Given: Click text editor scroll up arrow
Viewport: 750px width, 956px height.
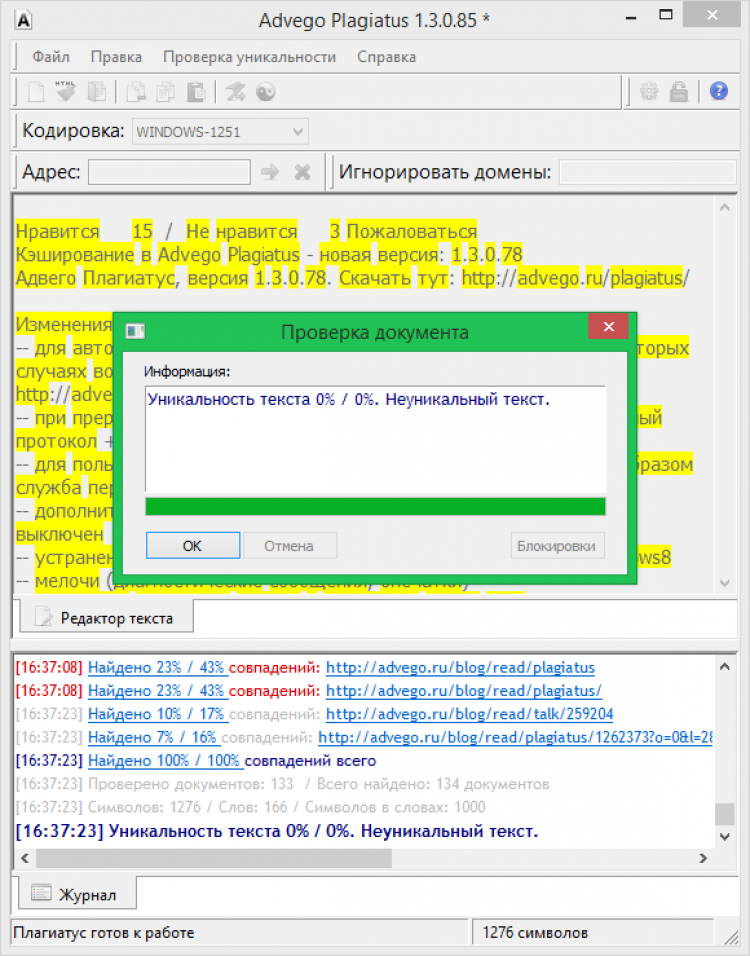Looking at the screenshot, I should [x=724, y=208].
